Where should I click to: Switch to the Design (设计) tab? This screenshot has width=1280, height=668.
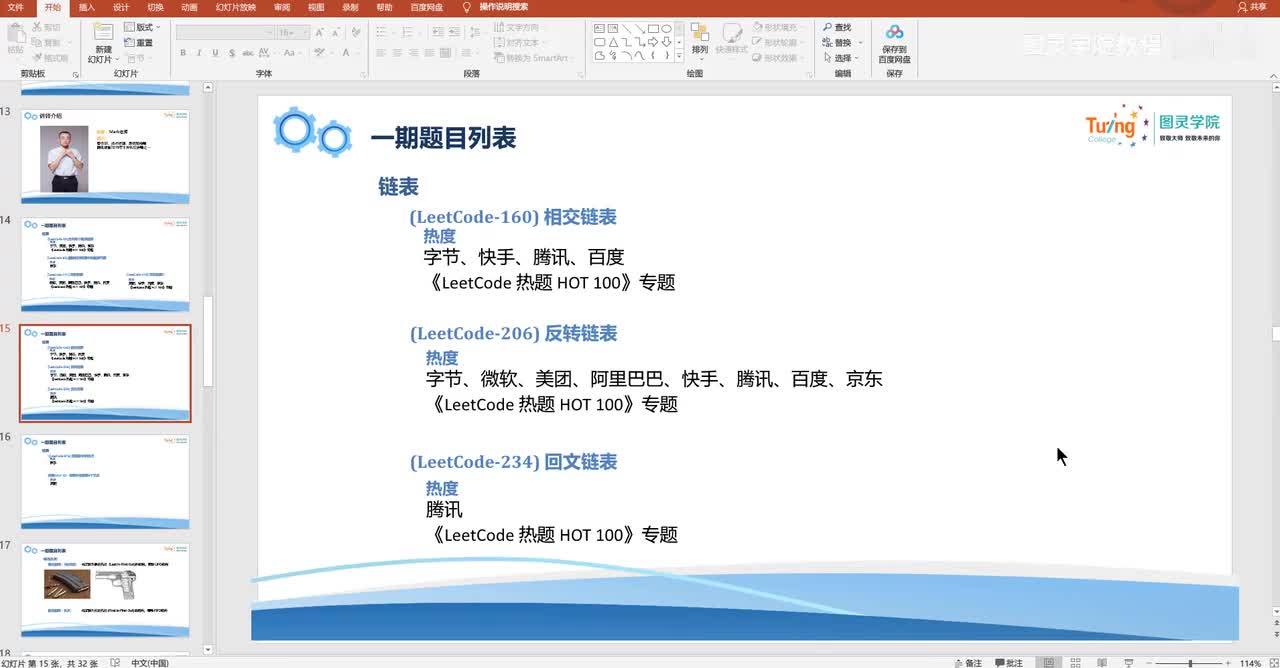coord(121,7)
